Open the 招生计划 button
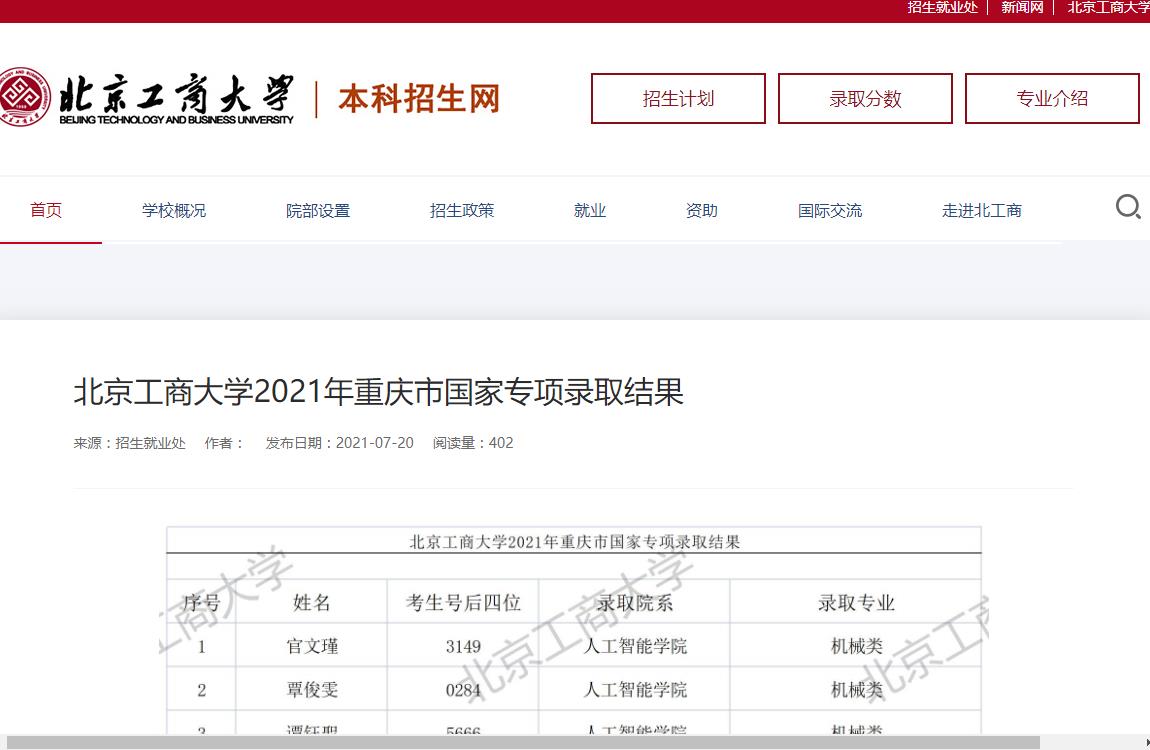This screenshot has height=750, width=1150. [x=678, y=98]
